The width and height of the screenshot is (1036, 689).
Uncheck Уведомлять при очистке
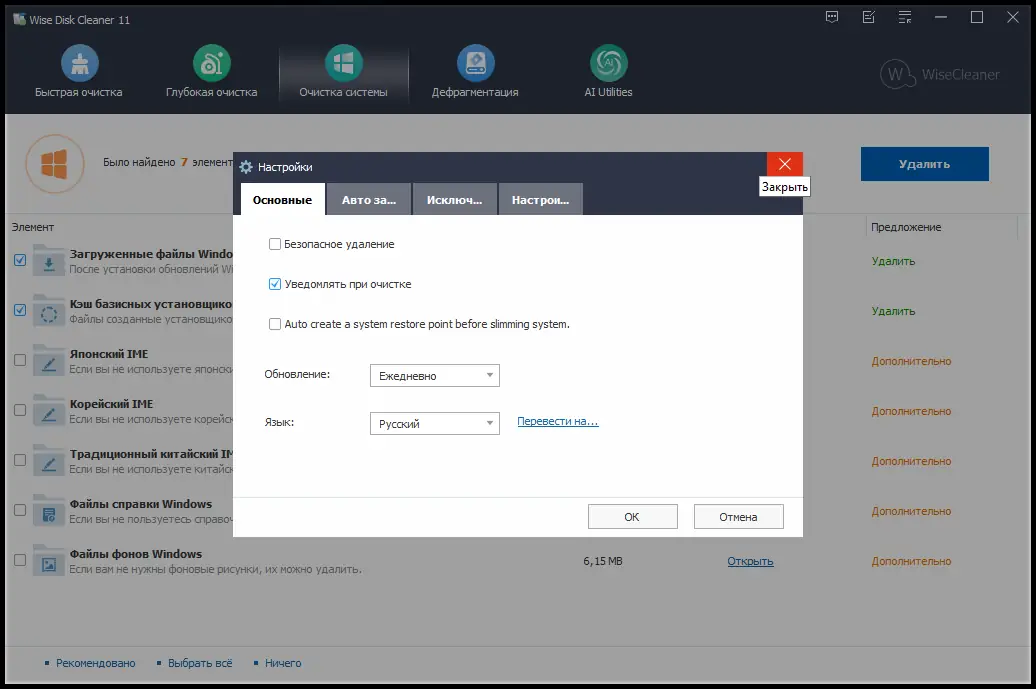[275, 284]
